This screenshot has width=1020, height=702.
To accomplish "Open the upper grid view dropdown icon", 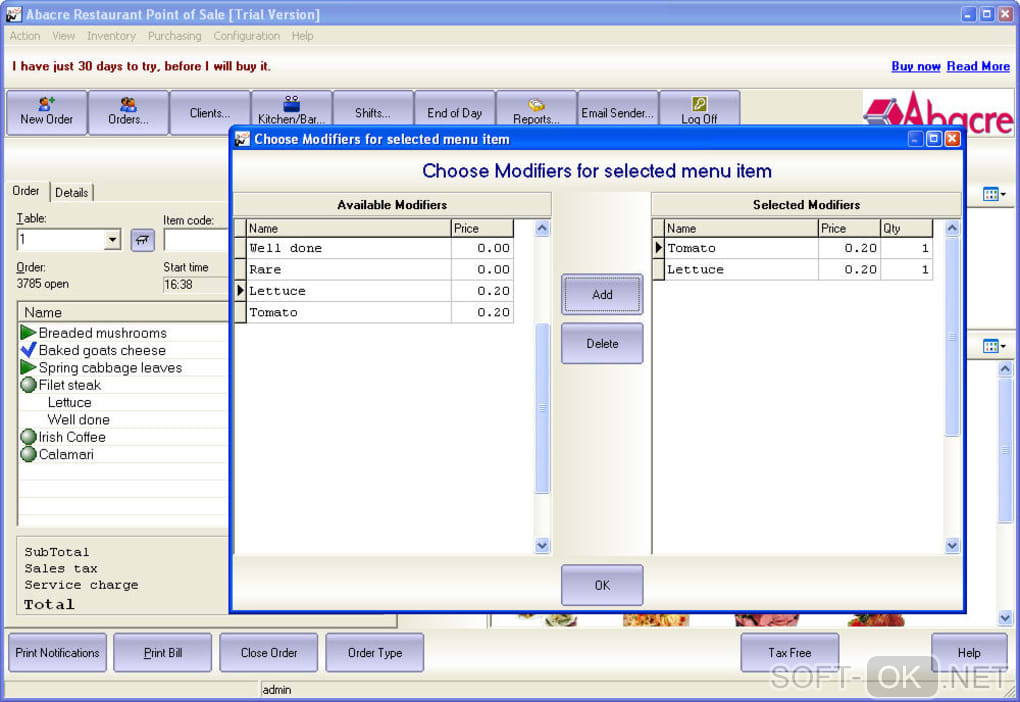I will [994, 194].
